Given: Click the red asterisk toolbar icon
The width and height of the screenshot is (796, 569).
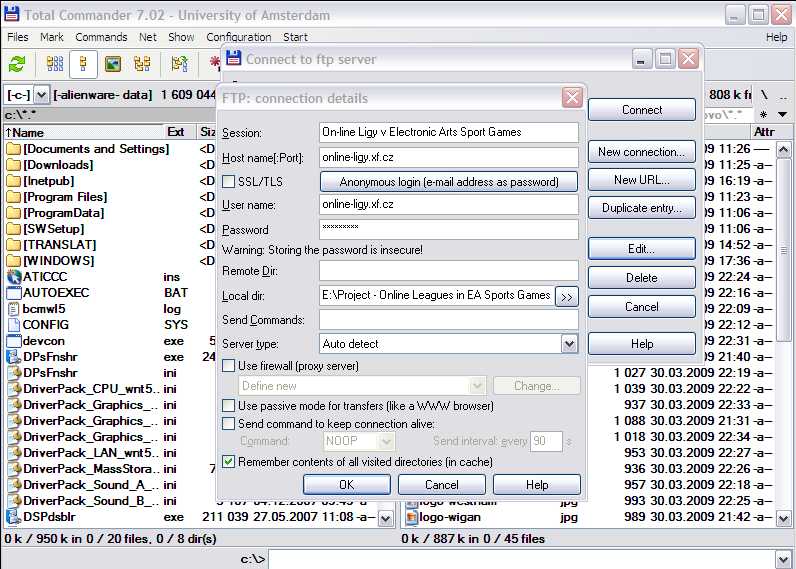Looking at the screenshot, I should 215,62.
